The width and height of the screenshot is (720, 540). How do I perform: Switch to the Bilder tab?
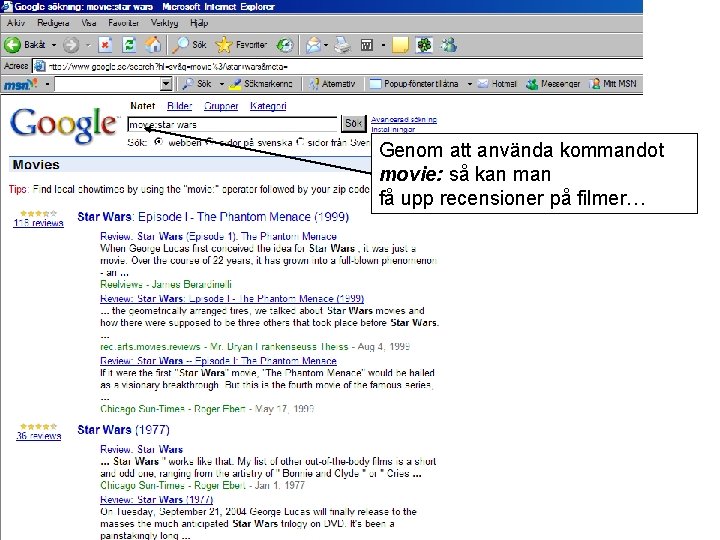tap(179, 106)
